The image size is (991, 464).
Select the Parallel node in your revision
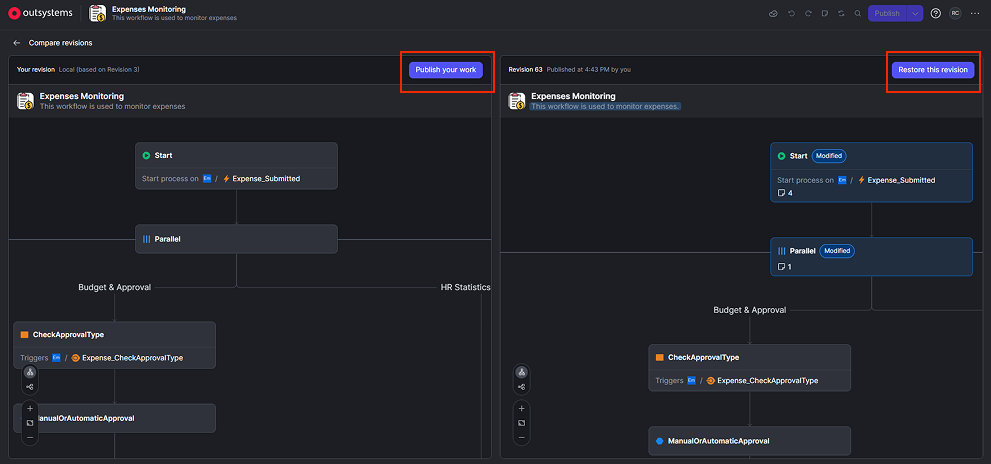pos(236,239)
